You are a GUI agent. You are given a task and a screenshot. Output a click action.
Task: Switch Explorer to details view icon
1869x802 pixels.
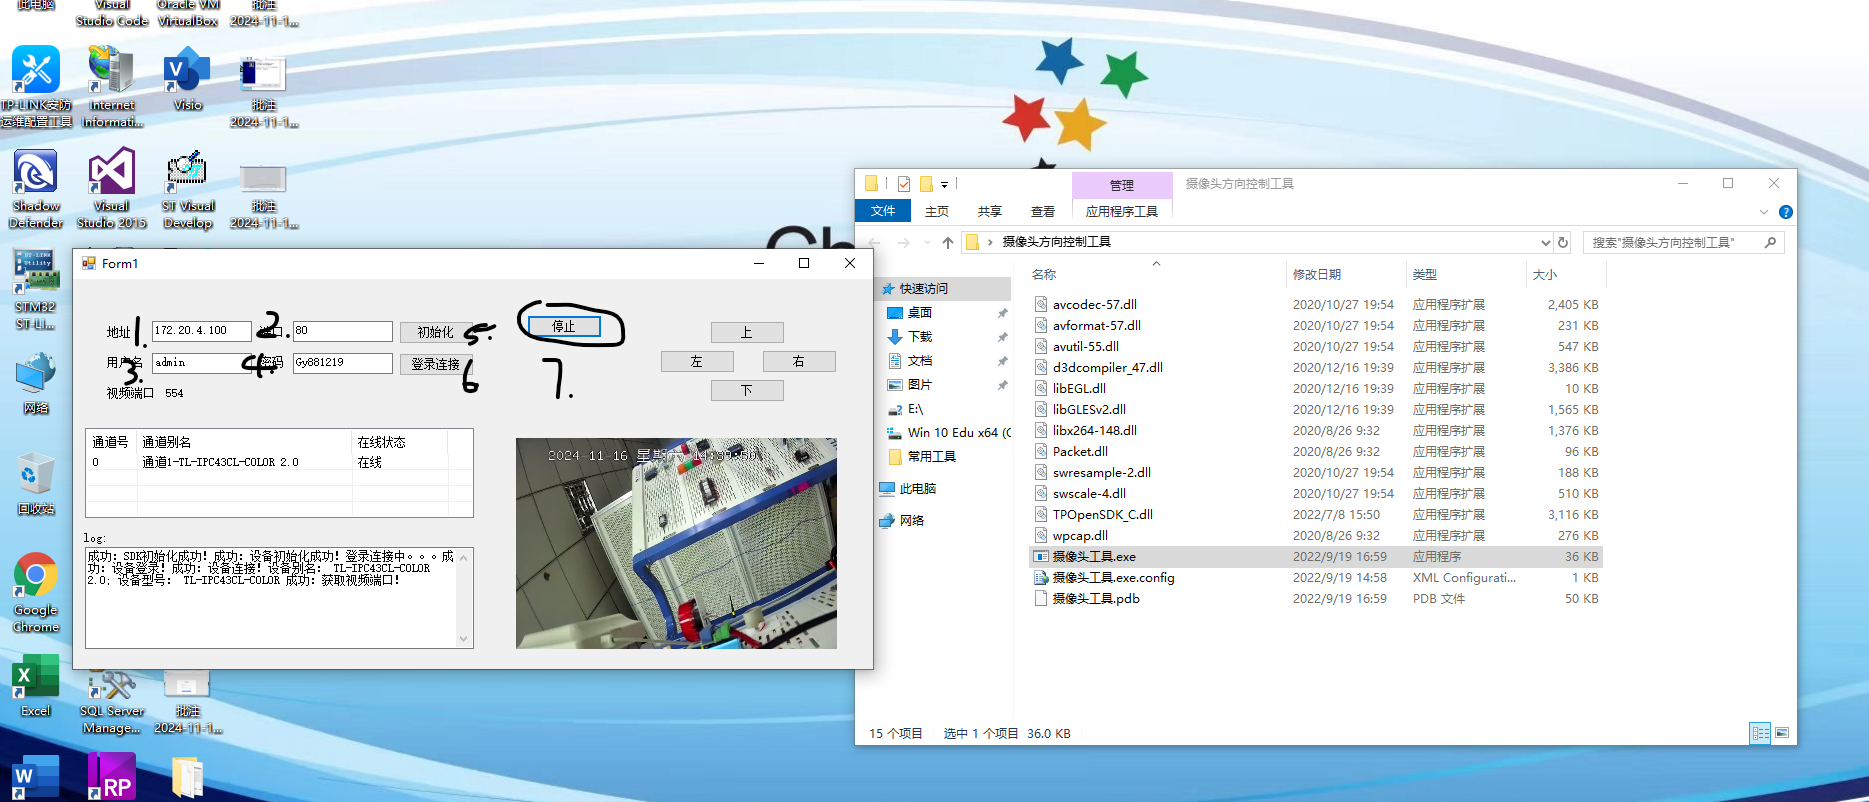1760,733
